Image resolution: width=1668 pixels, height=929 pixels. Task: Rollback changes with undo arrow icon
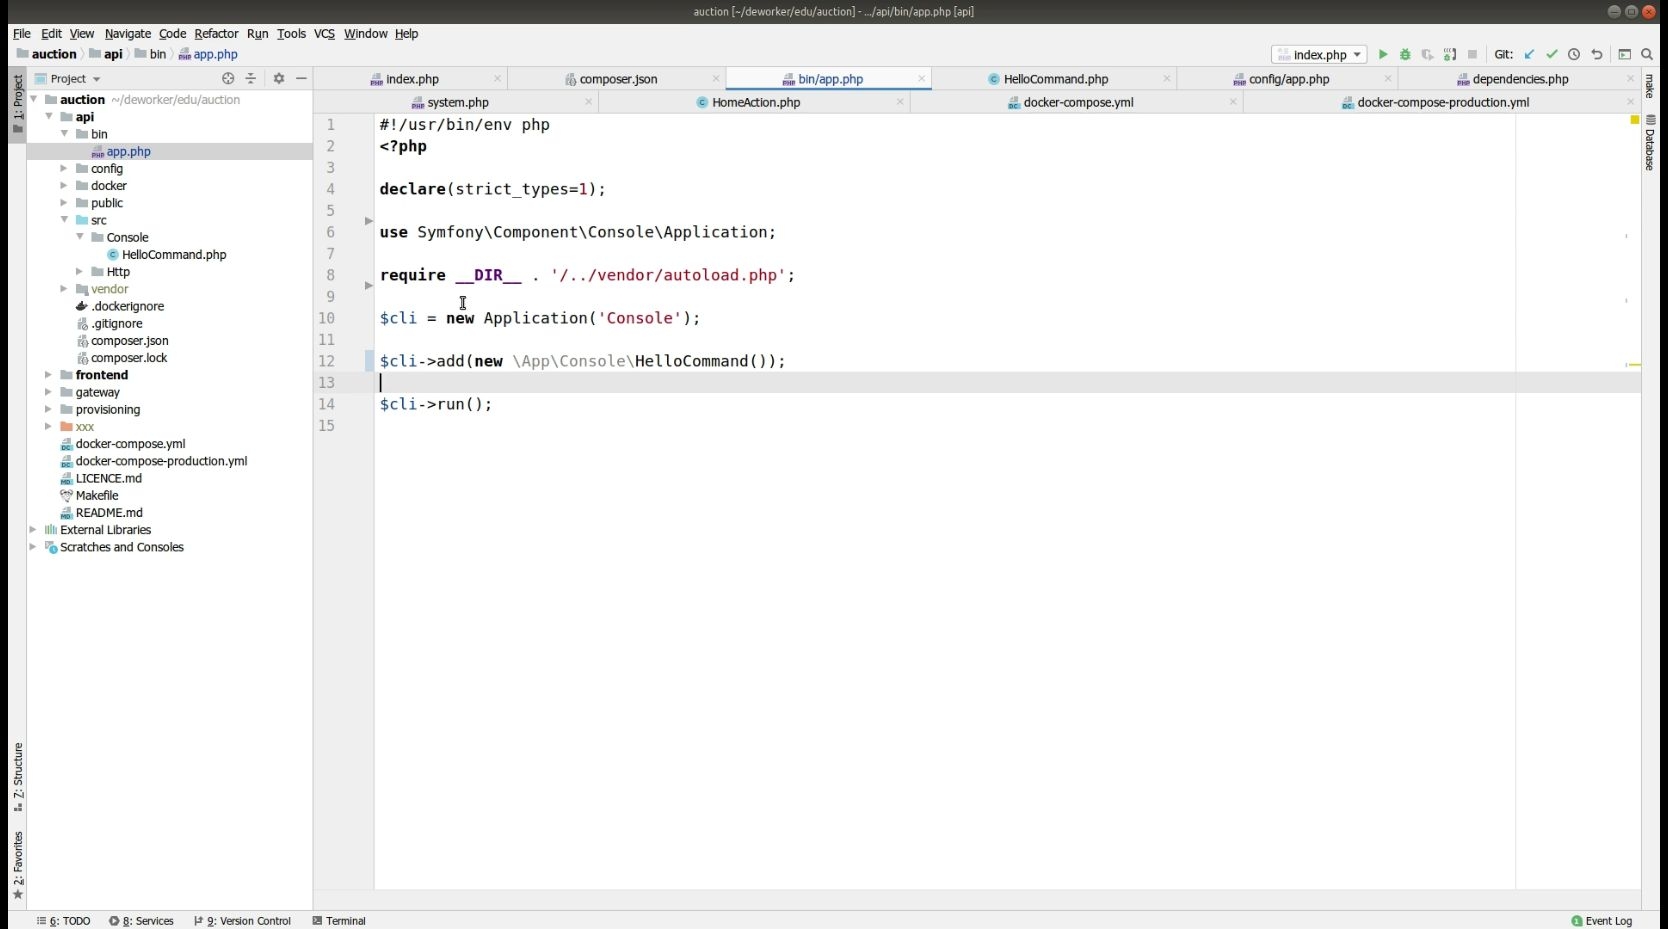pos(1597,55)
